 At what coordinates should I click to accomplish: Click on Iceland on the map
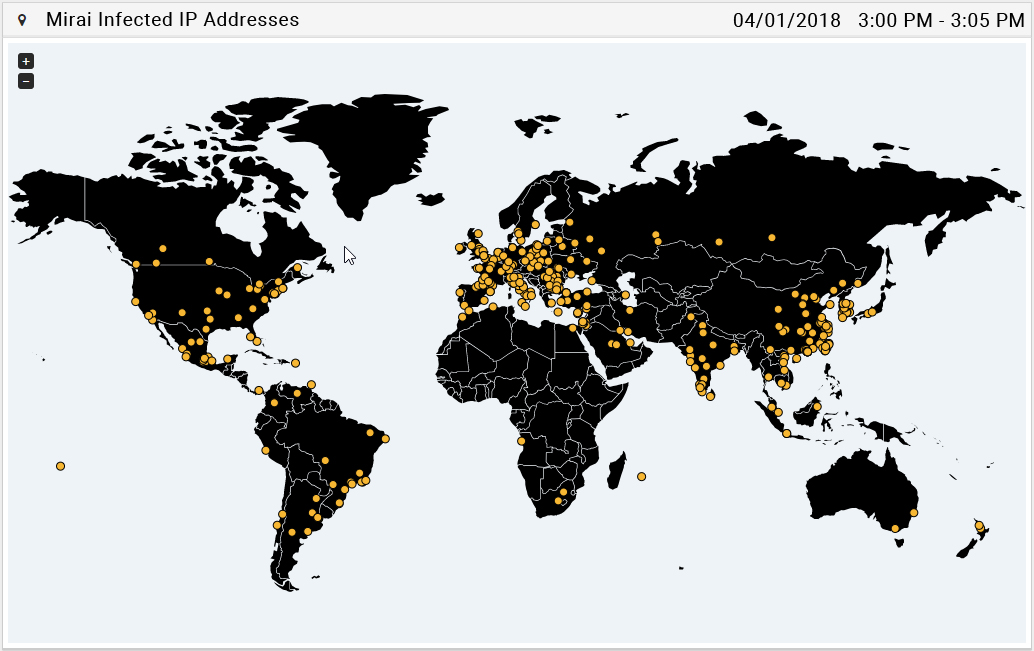coord(431,199)
